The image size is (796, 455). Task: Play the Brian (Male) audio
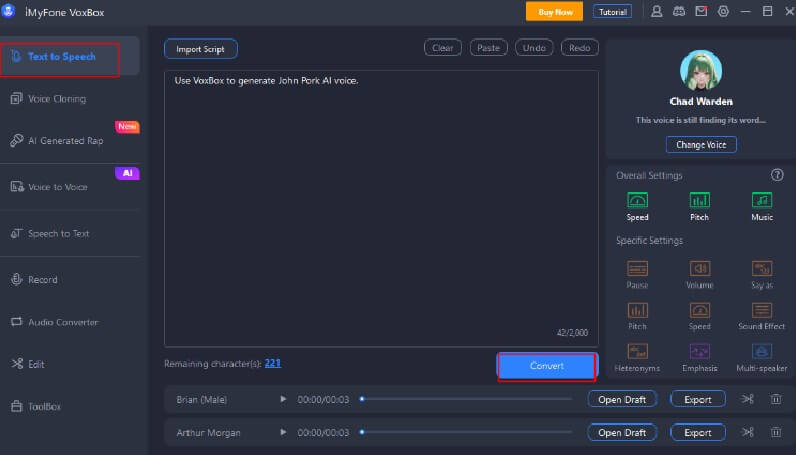click(283, 399)
